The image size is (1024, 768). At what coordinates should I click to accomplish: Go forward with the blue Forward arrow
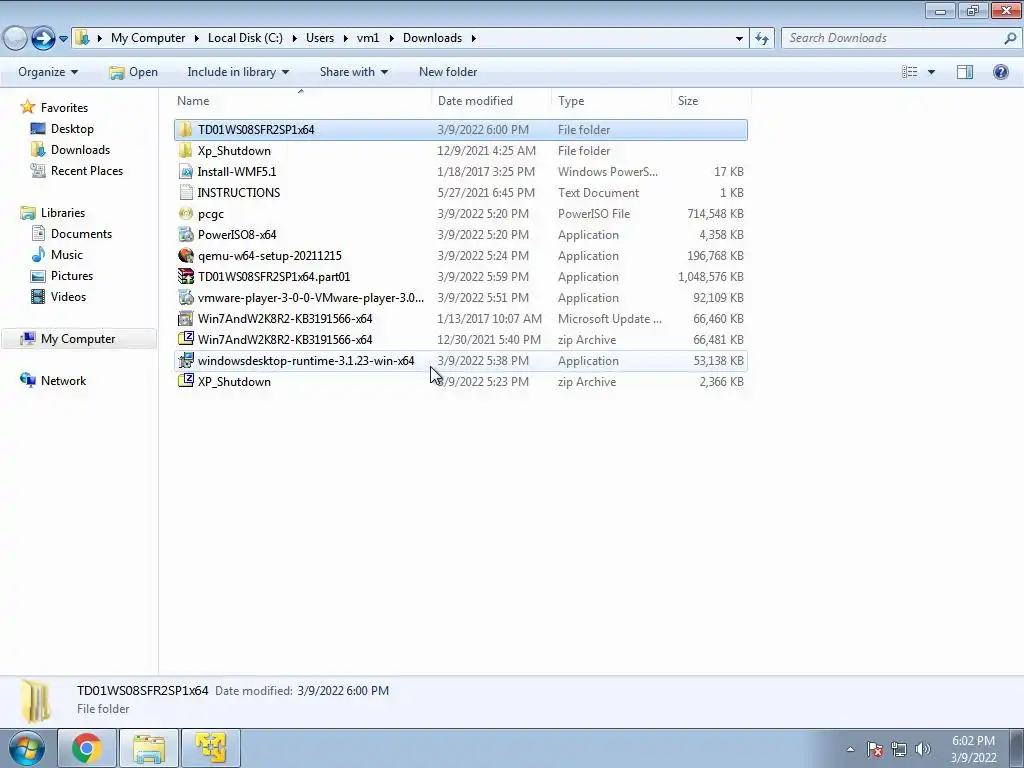pyautogui.click(x=43, y=38)
